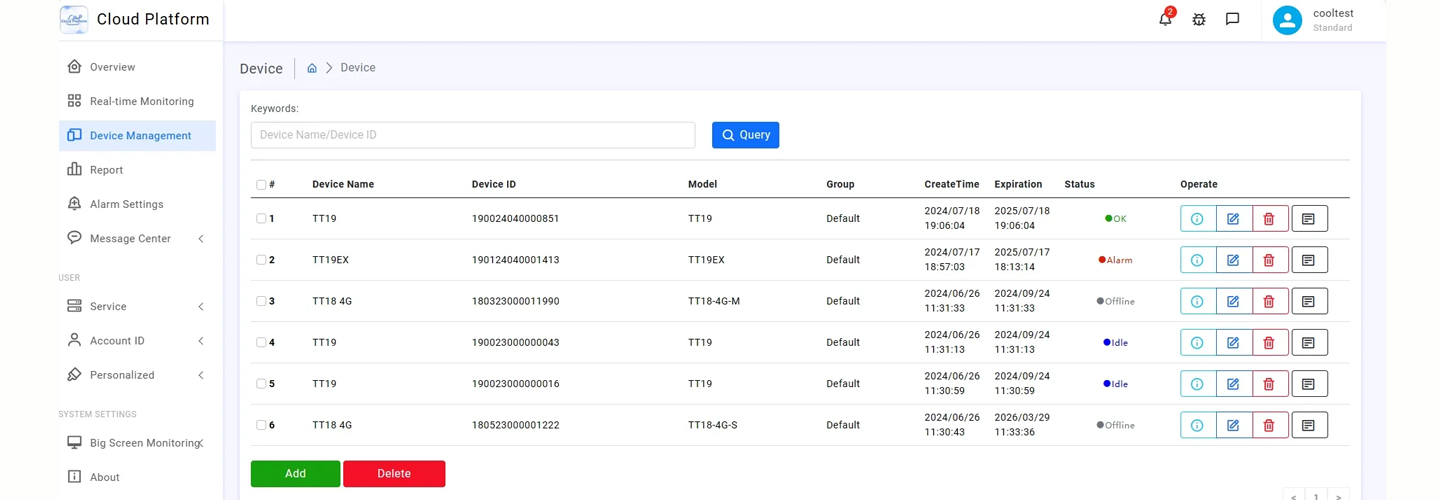Focus the Device Name/Device ID keyword field
This screenshot has height=500, width=1440.
(472, 135)
